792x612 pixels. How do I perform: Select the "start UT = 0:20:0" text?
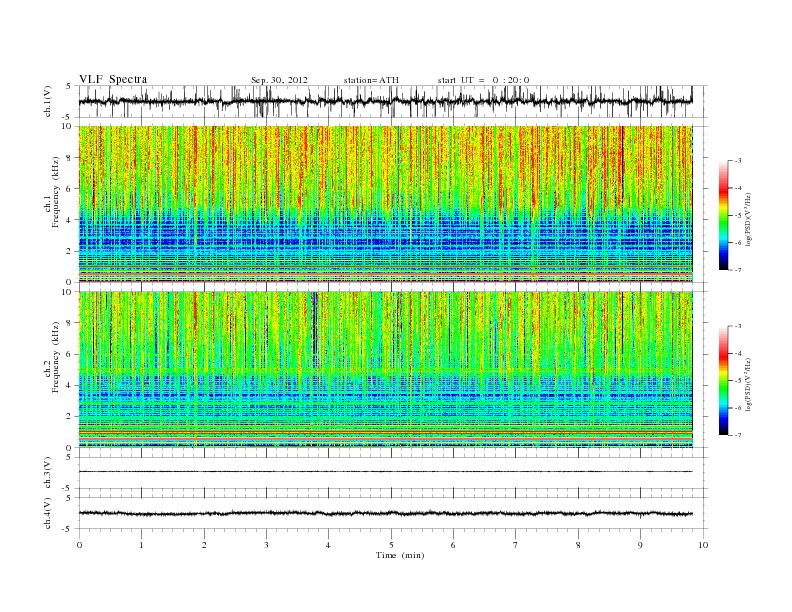483,80
